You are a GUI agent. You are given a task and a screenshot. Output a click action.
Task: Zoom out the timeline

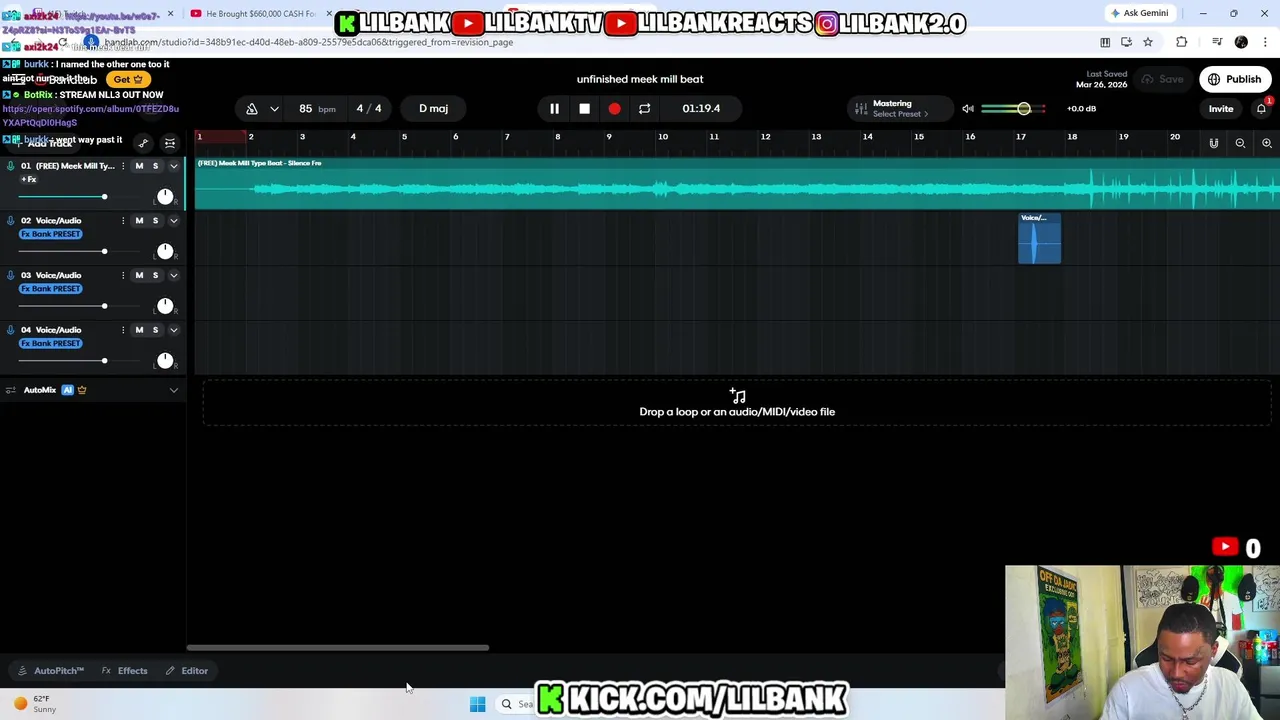[x=1240, y=143]
